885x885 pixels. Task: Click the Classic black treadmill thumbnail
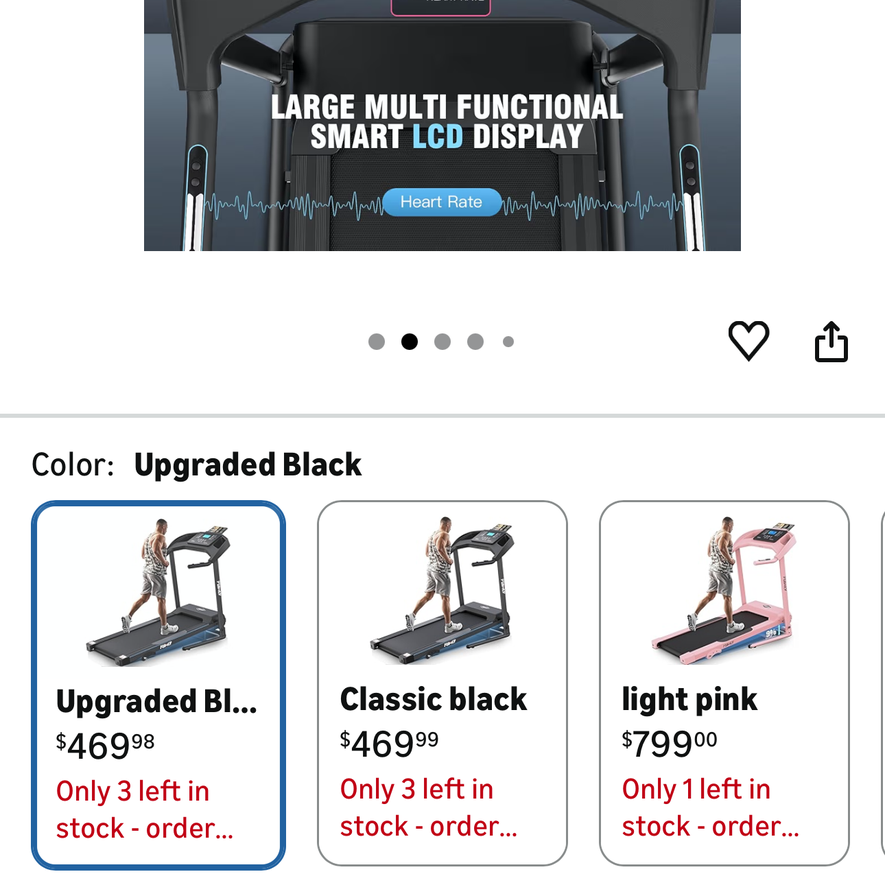pyautogui.click(x=442, y=590)
